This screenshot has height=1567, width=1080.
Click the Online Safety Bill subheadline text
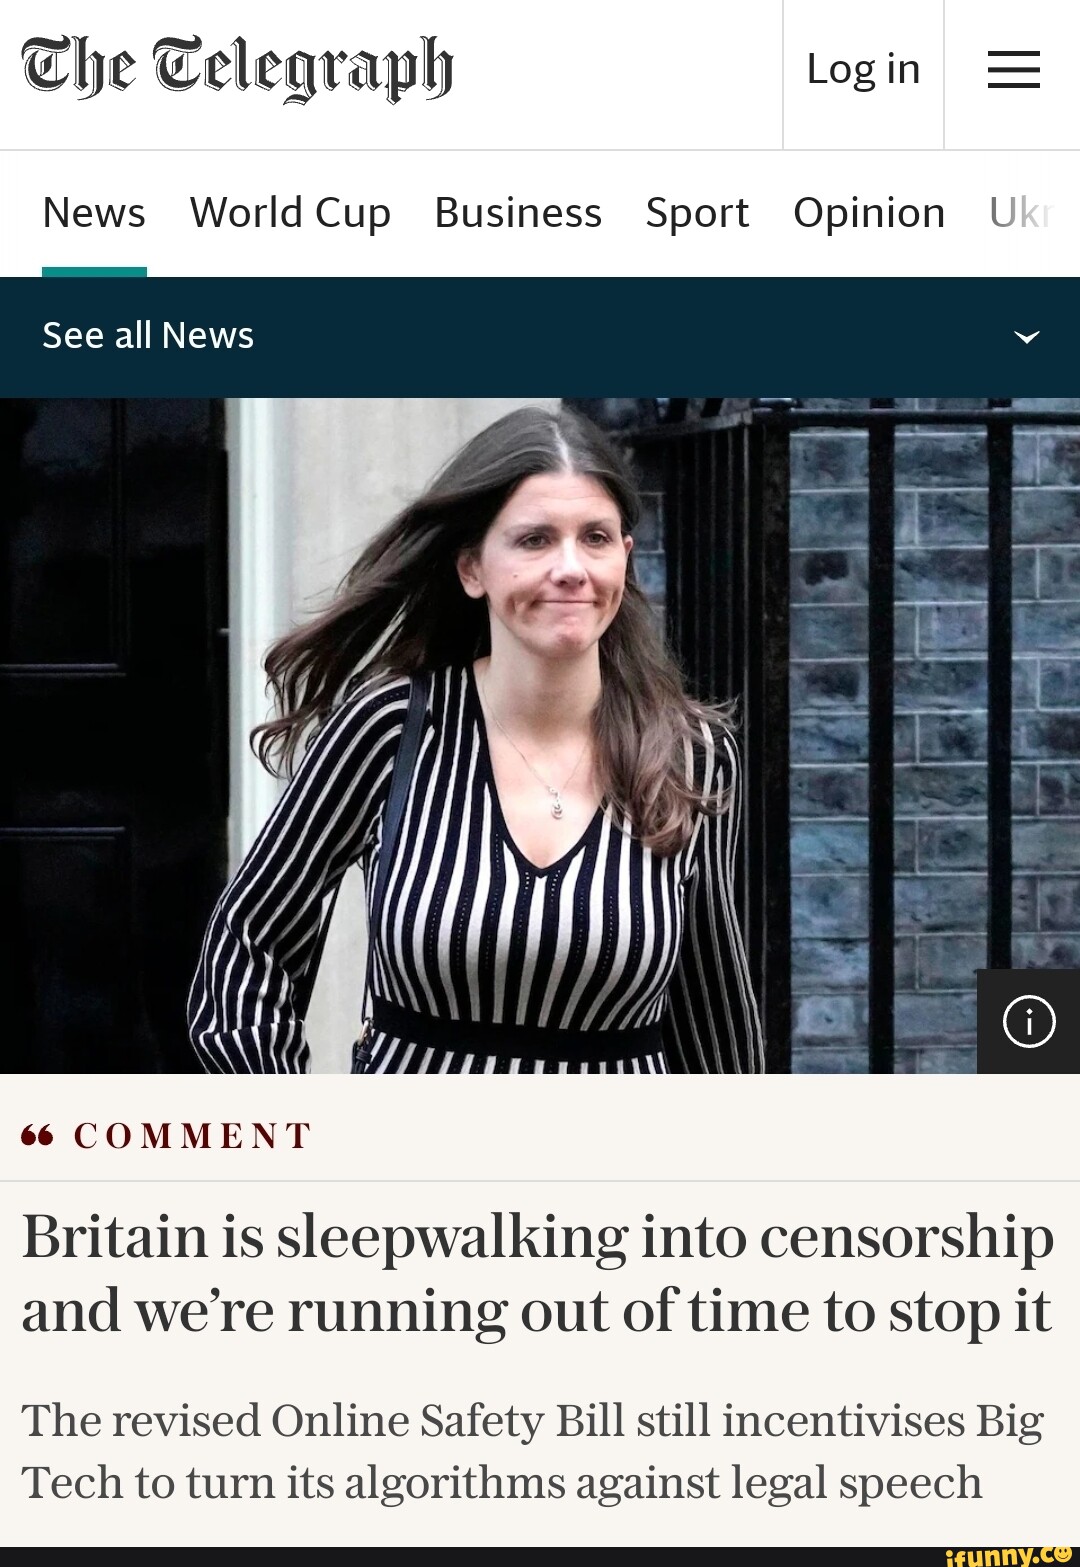(532, 1451)
